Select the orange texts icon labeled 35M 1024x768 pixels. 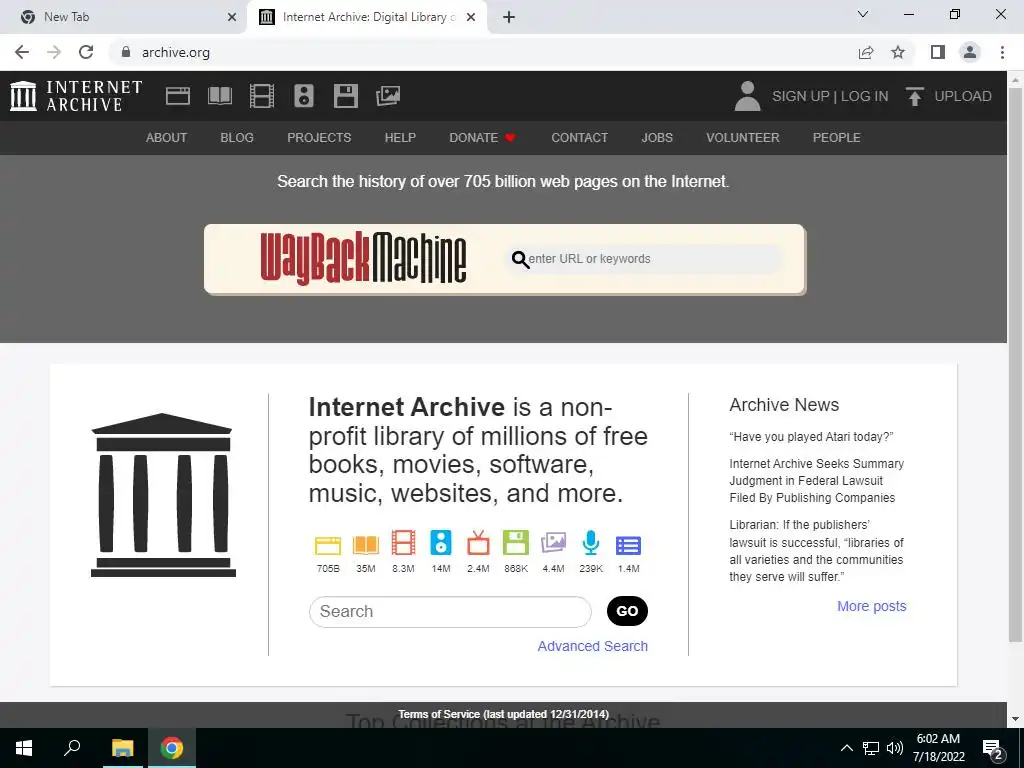[x=366, y=545]
